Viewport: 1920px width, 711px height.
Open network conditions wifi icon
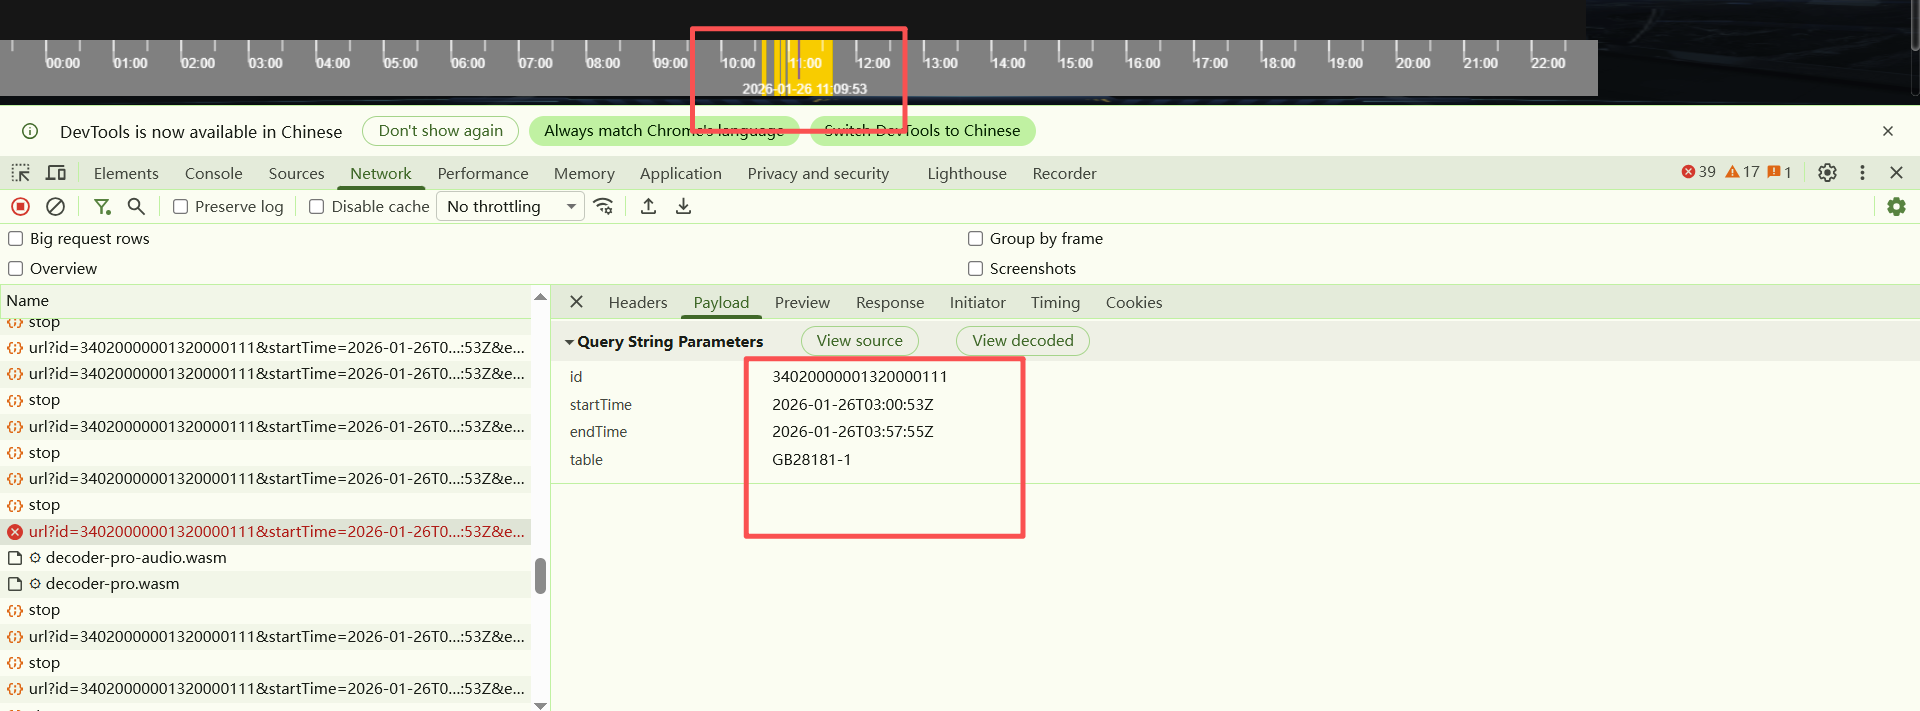(x=603, y=206)
